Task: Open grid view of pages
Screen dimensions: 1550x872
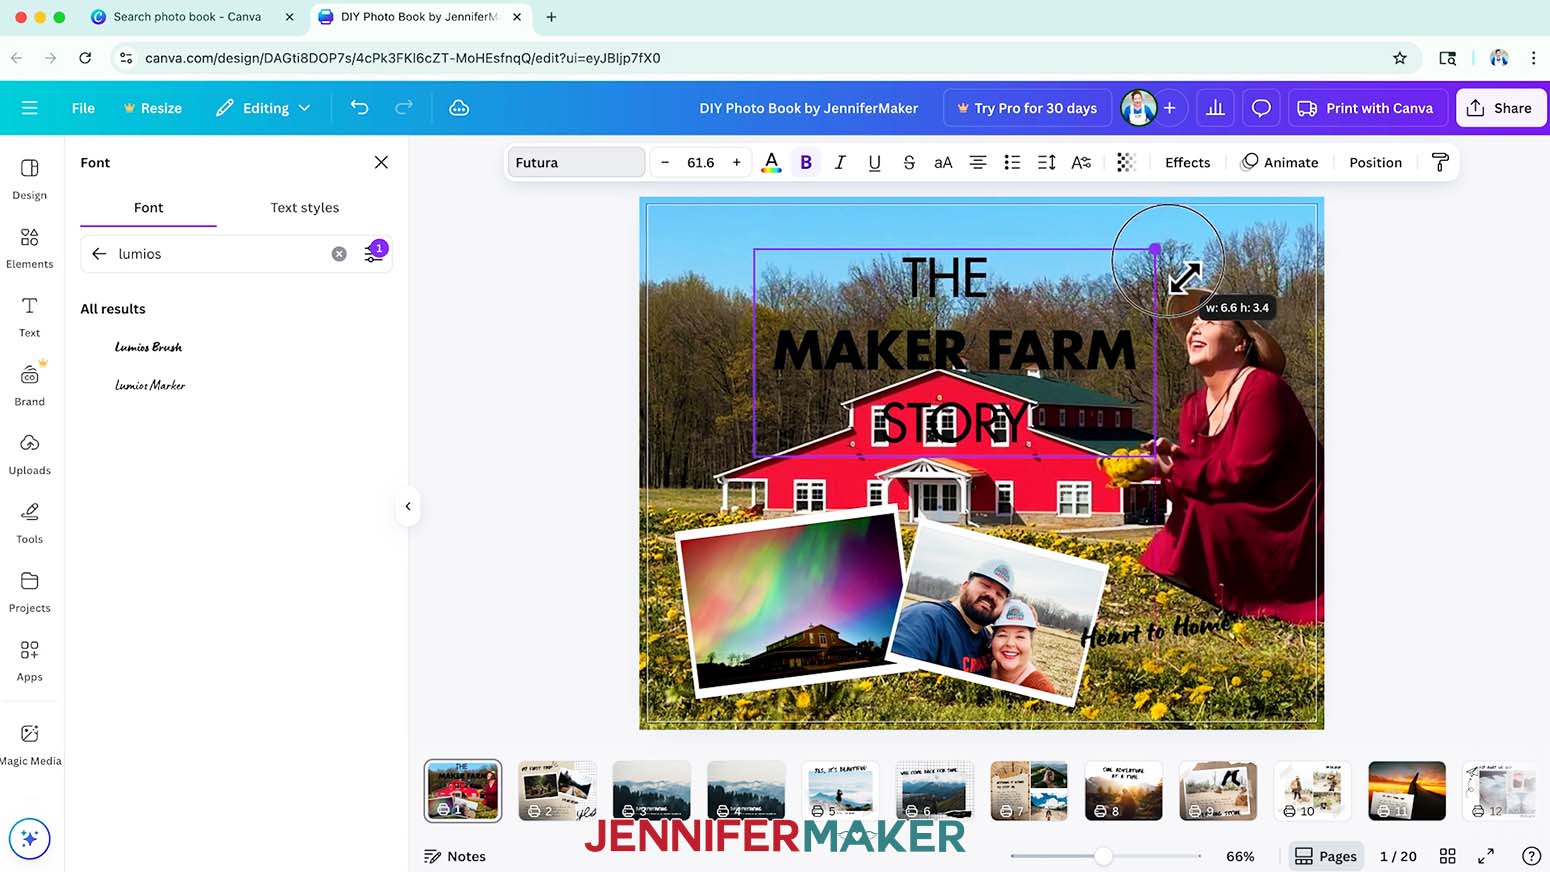Action: [1447, 856]
